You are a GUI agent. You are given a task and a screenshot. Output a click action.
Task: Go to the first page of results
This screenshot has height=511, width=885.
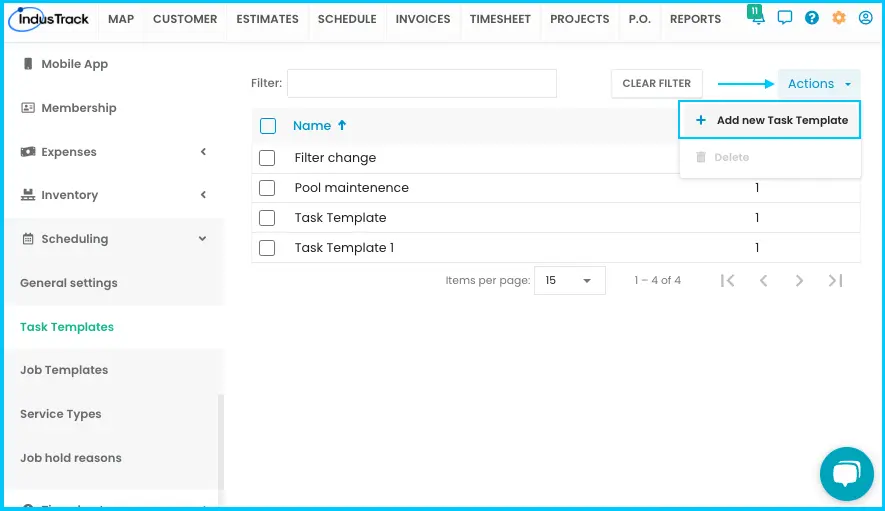tap(728, 281)
